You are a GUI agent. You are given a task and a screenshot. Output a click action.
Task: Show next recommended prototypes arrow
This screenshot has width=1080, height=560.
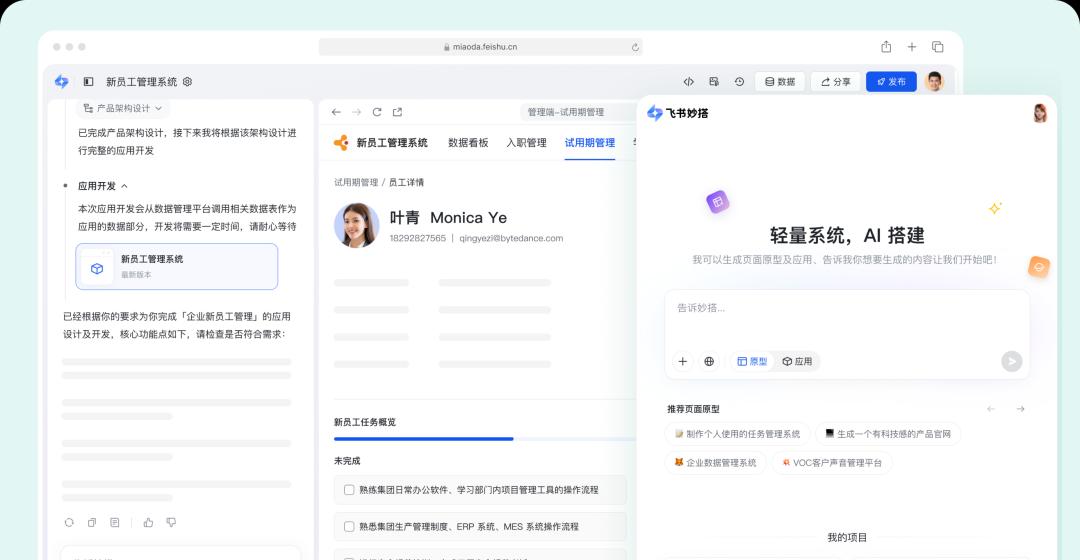click(x=1020, y=409)
